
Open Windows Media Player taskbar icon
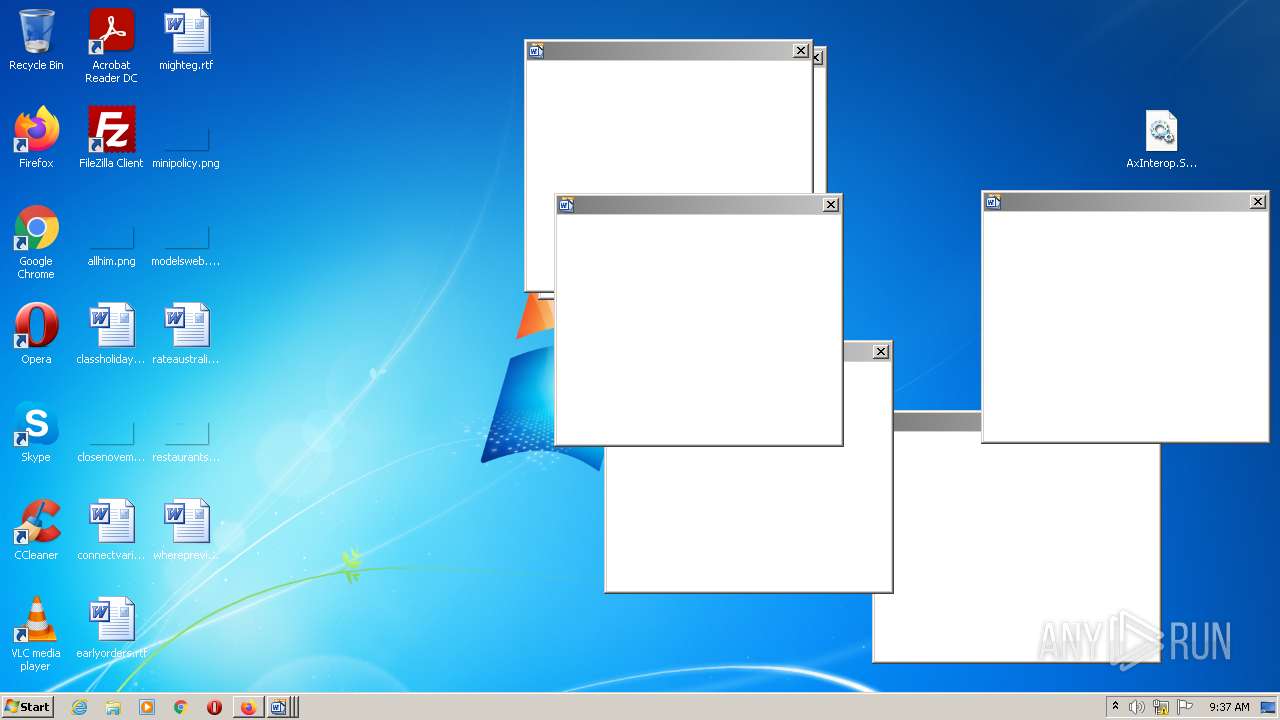(x=147, y=707)
